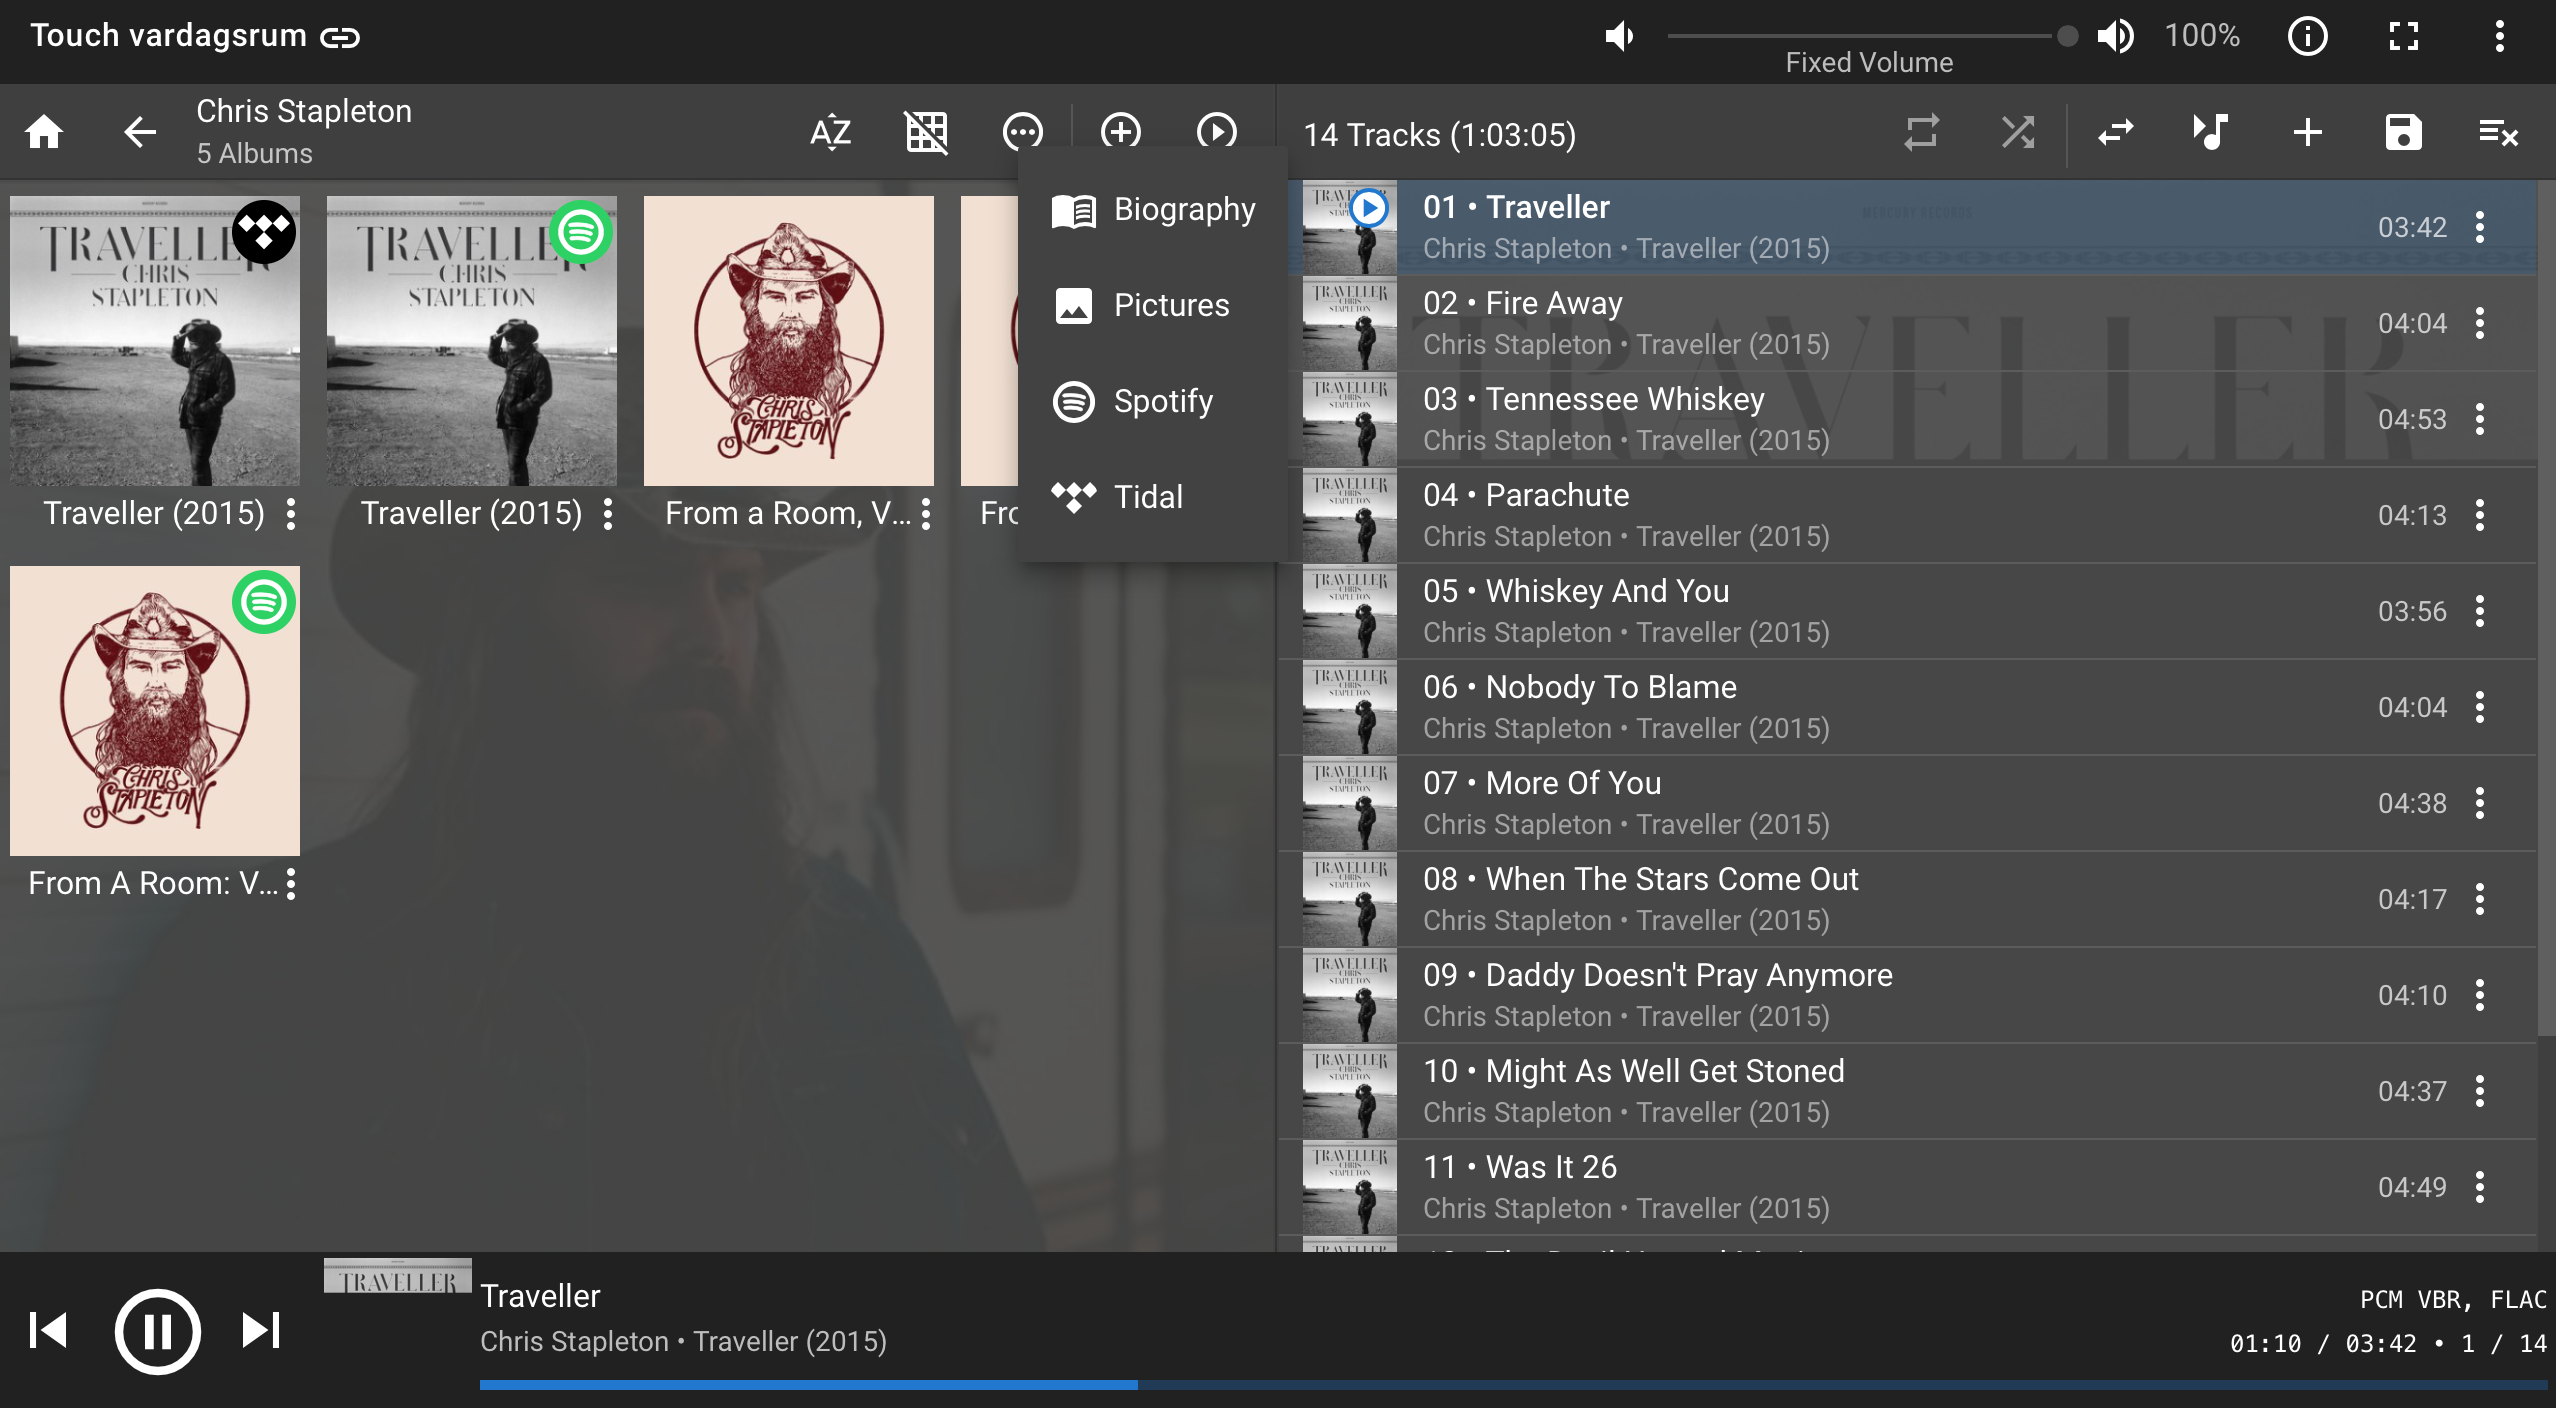This screenshot has height=1408, width=2556.
Task: Select queue track 02 Fire Away
Action: pos(1910,324)
